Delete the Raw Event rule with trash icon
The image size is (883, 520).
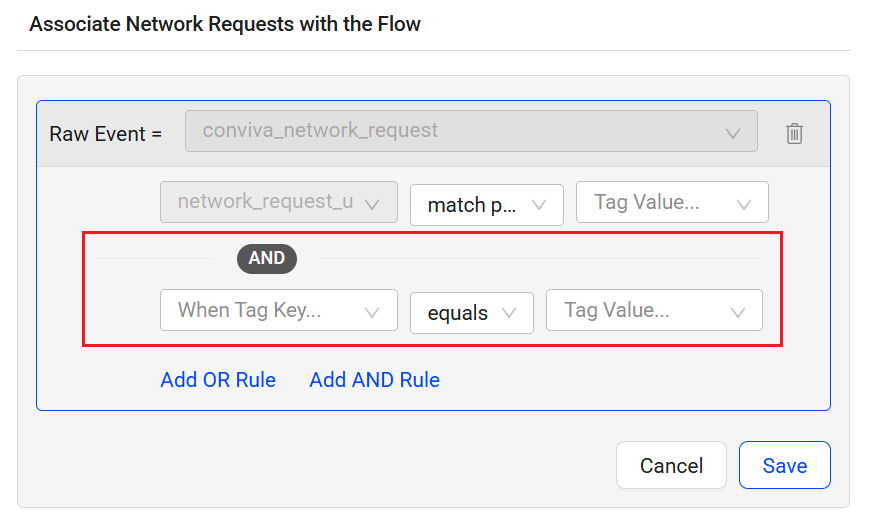(794, 133)
